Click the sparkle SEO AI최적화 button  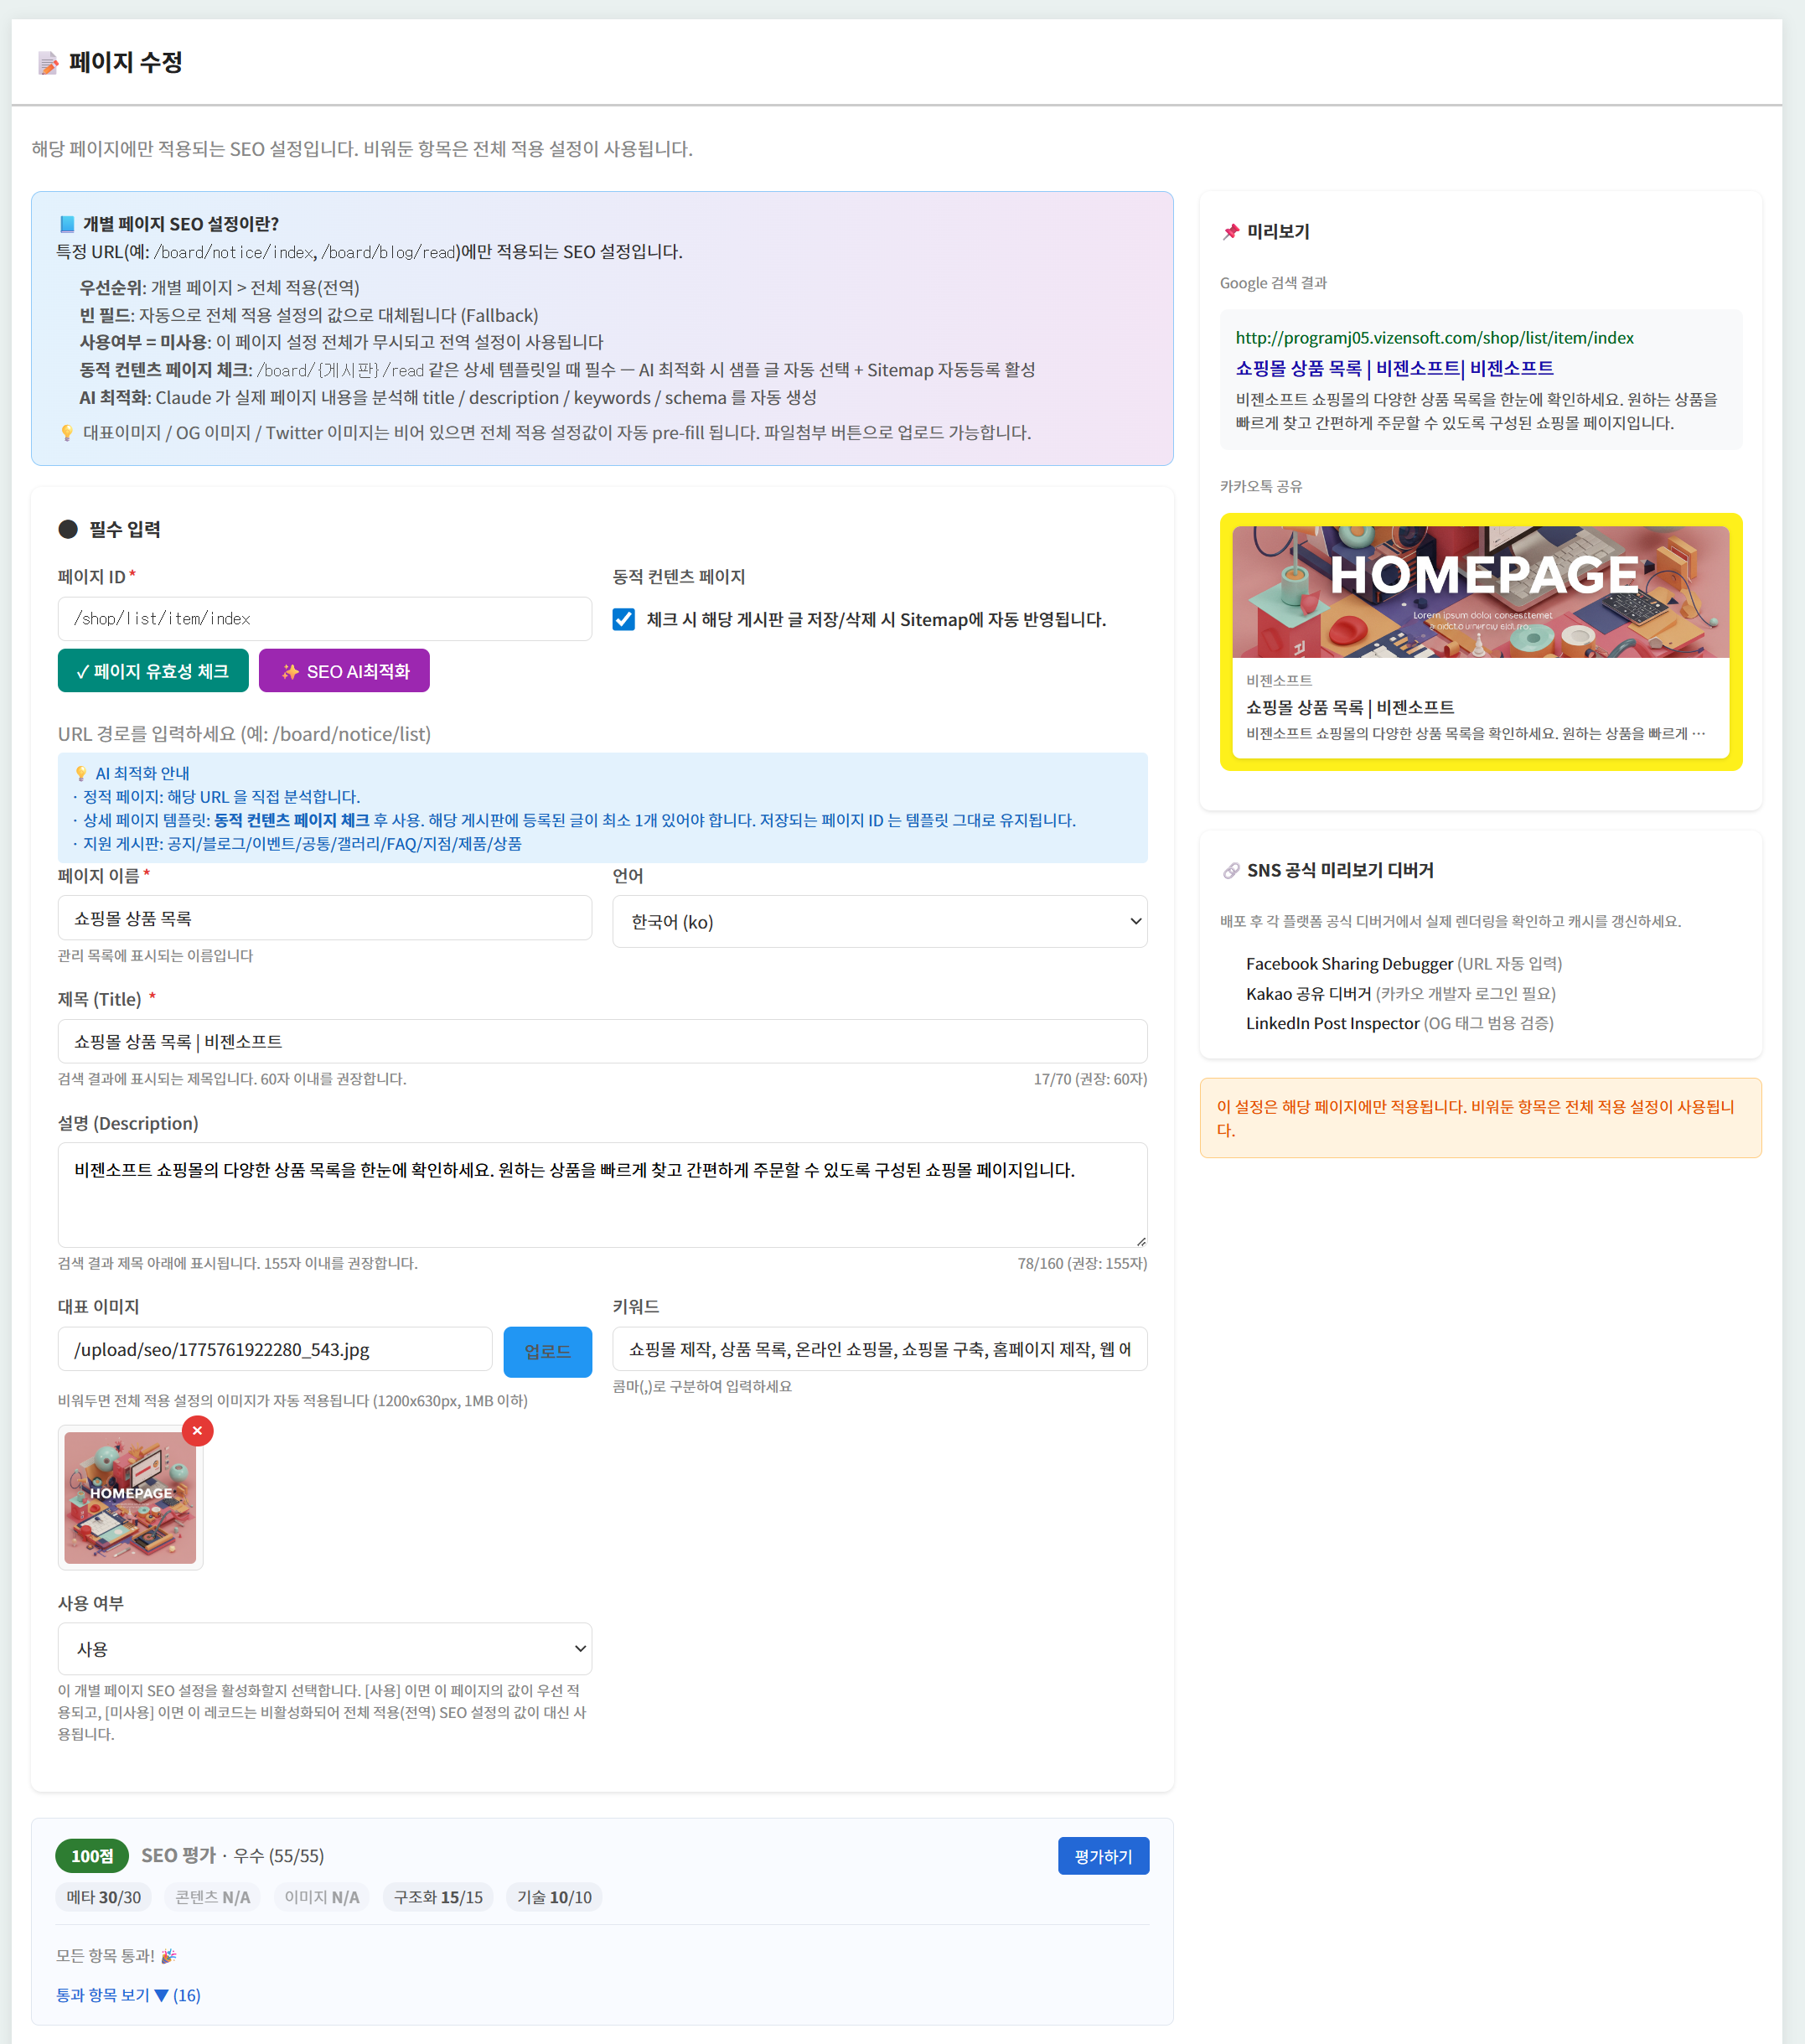click(344, 671)
